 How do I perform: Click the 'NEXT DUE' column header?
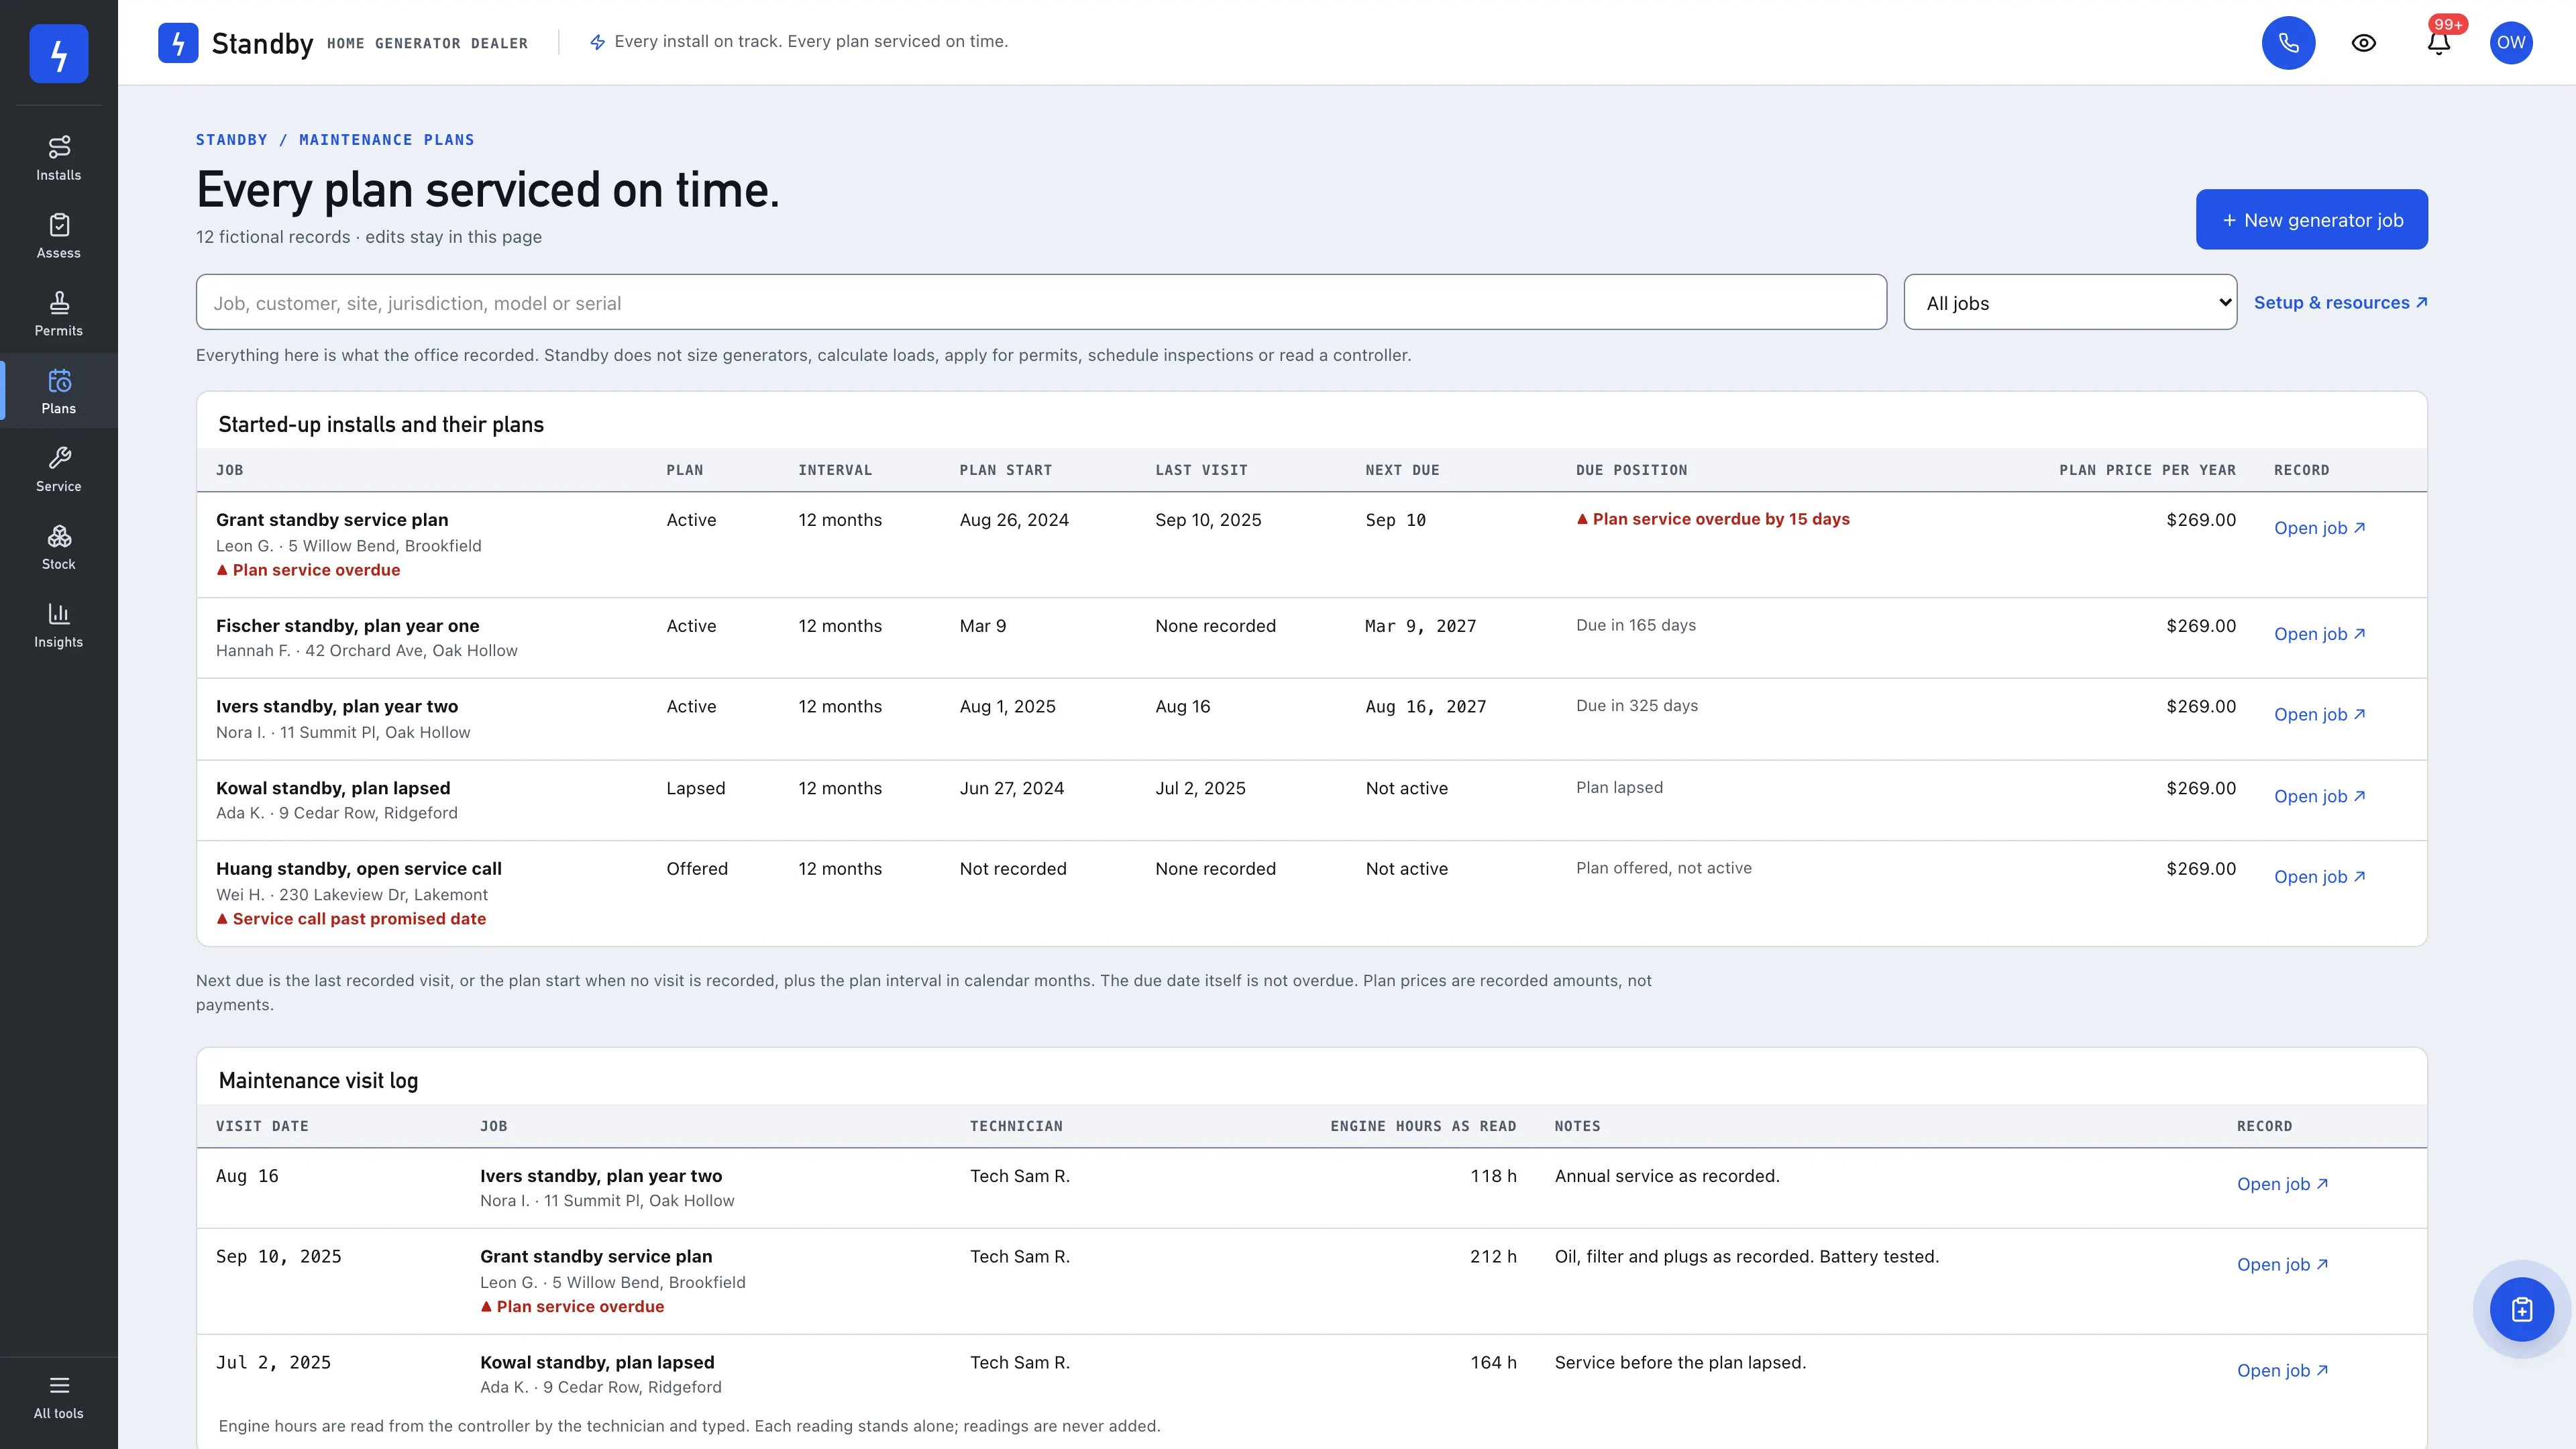tap(1402, 470)
